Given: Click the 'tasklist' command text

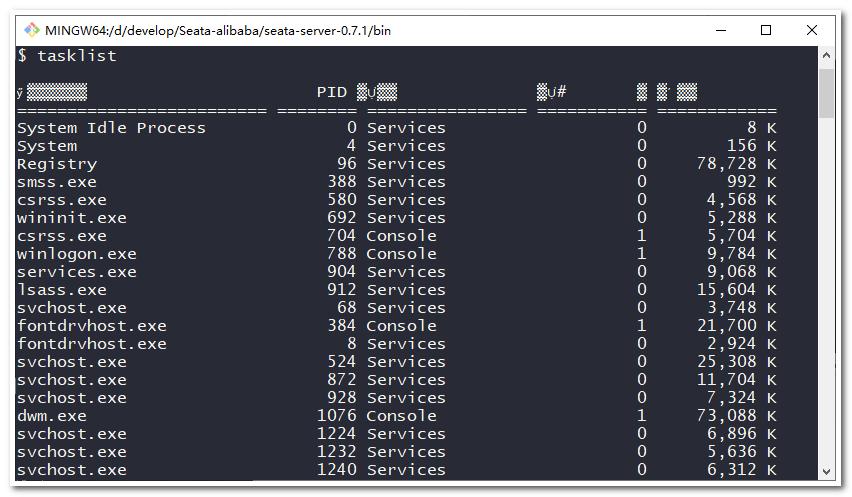Looking at the screenshot, I should click(77, 55).
